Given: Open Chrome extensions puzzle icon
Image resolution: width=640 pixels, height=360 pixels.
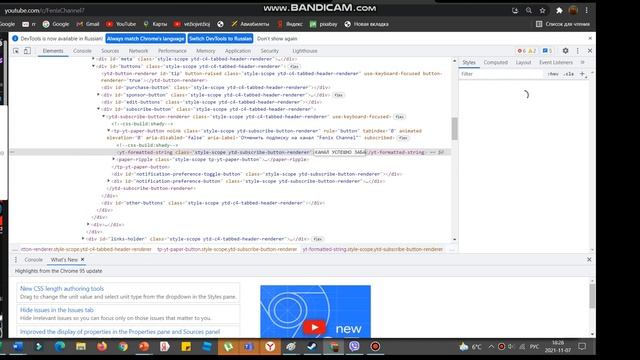Looking at the screenshot, I should [x=559, y=11].
